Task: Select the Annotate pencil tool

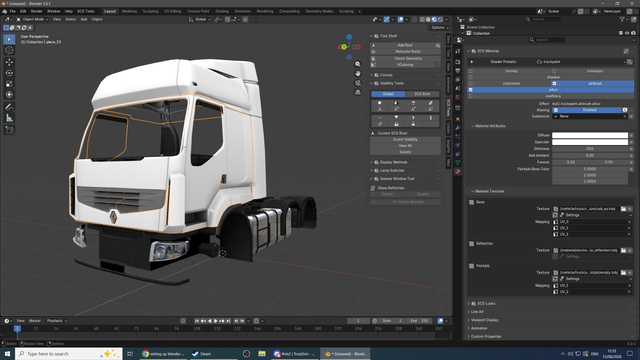Action: (x=9, y=107)
